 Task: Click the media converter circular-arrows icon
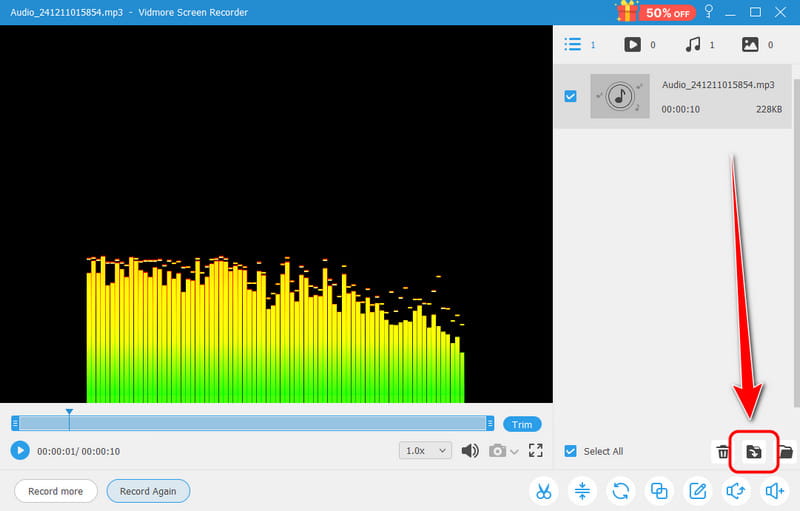621,491
